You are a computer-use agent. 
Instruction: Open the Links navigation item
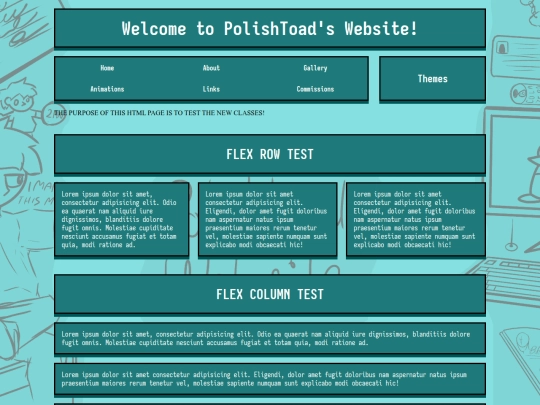click(211, 89)
